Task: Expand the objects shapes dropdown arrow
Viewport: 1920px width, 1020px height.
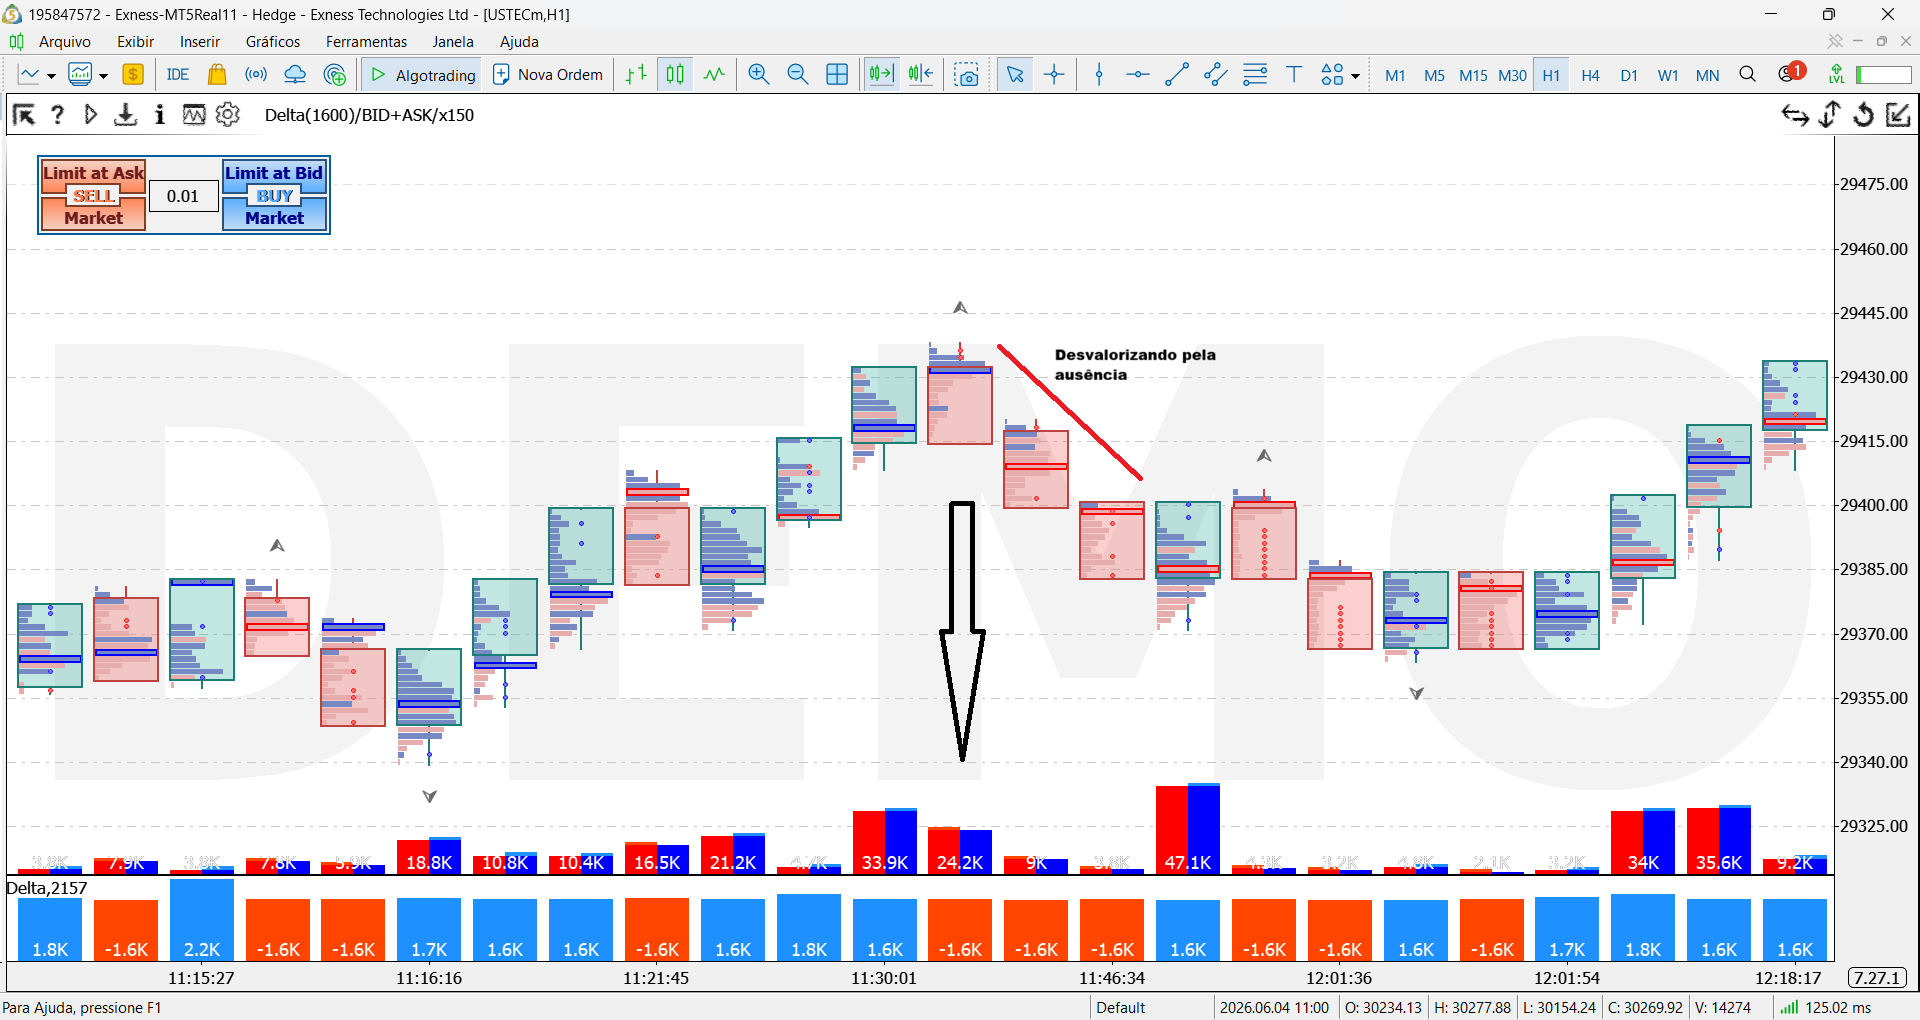Action: point(1355,76)
